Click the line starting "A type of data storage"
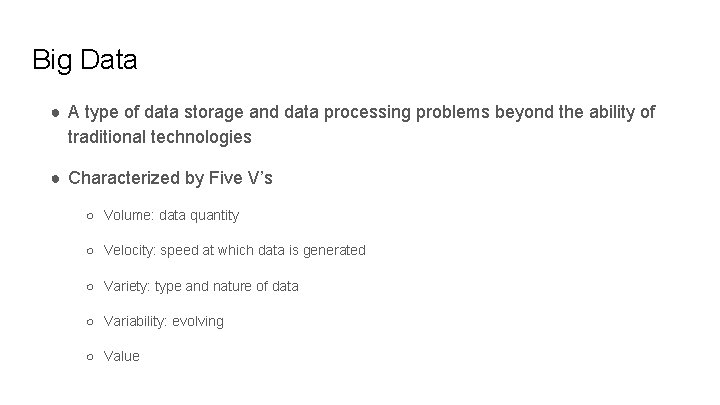 click(x=361, y=112)
